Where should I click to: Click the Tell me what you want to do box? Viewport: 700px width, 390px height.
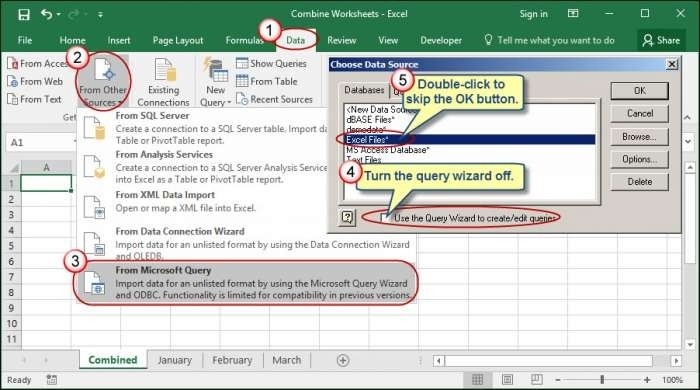point(550,40)
